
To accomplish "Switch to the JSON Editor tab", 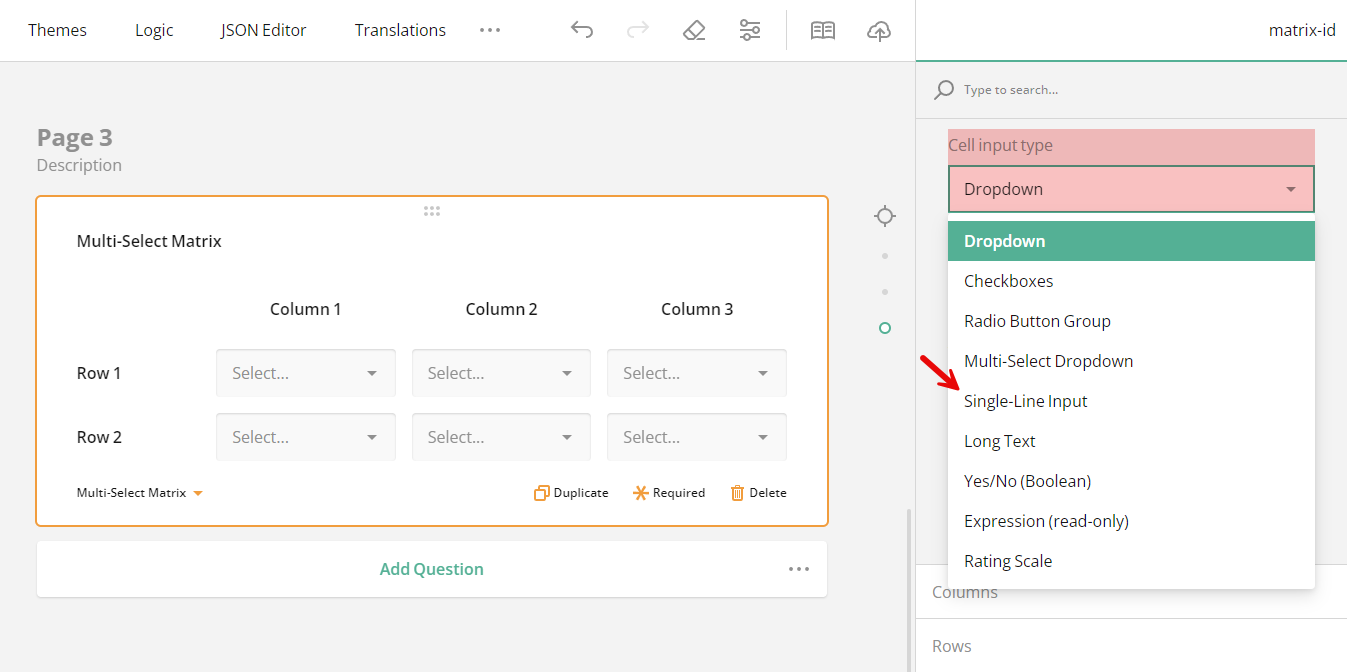I will pos(263,30).
